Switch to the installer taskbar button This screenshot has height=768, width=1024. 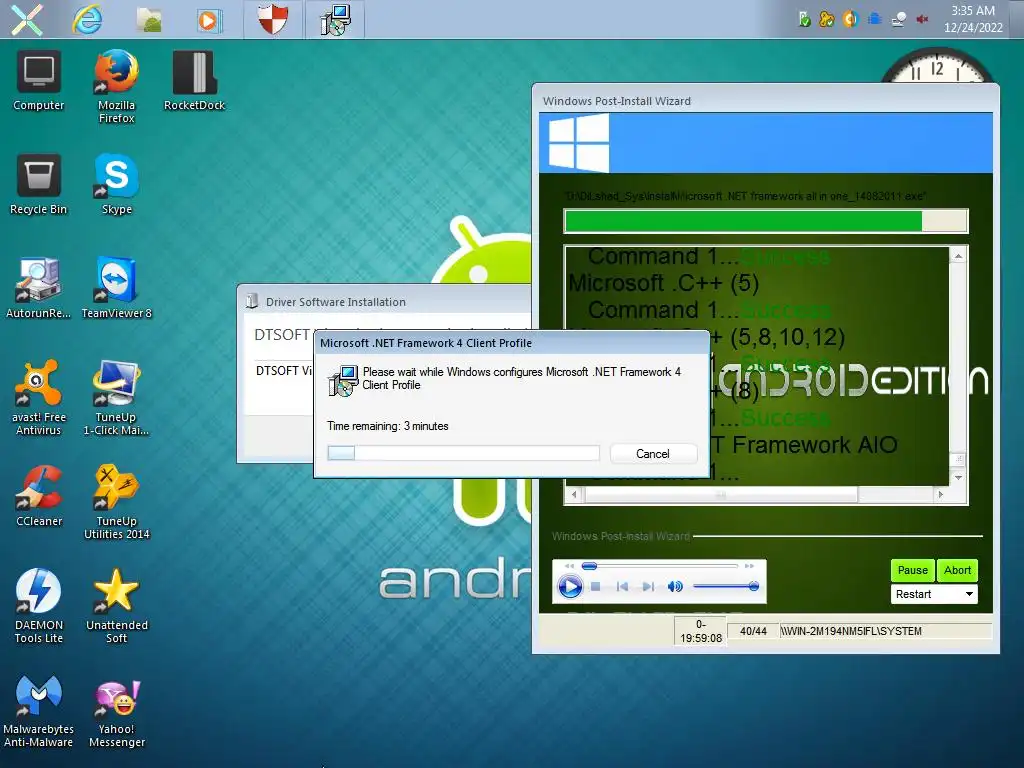335,19
